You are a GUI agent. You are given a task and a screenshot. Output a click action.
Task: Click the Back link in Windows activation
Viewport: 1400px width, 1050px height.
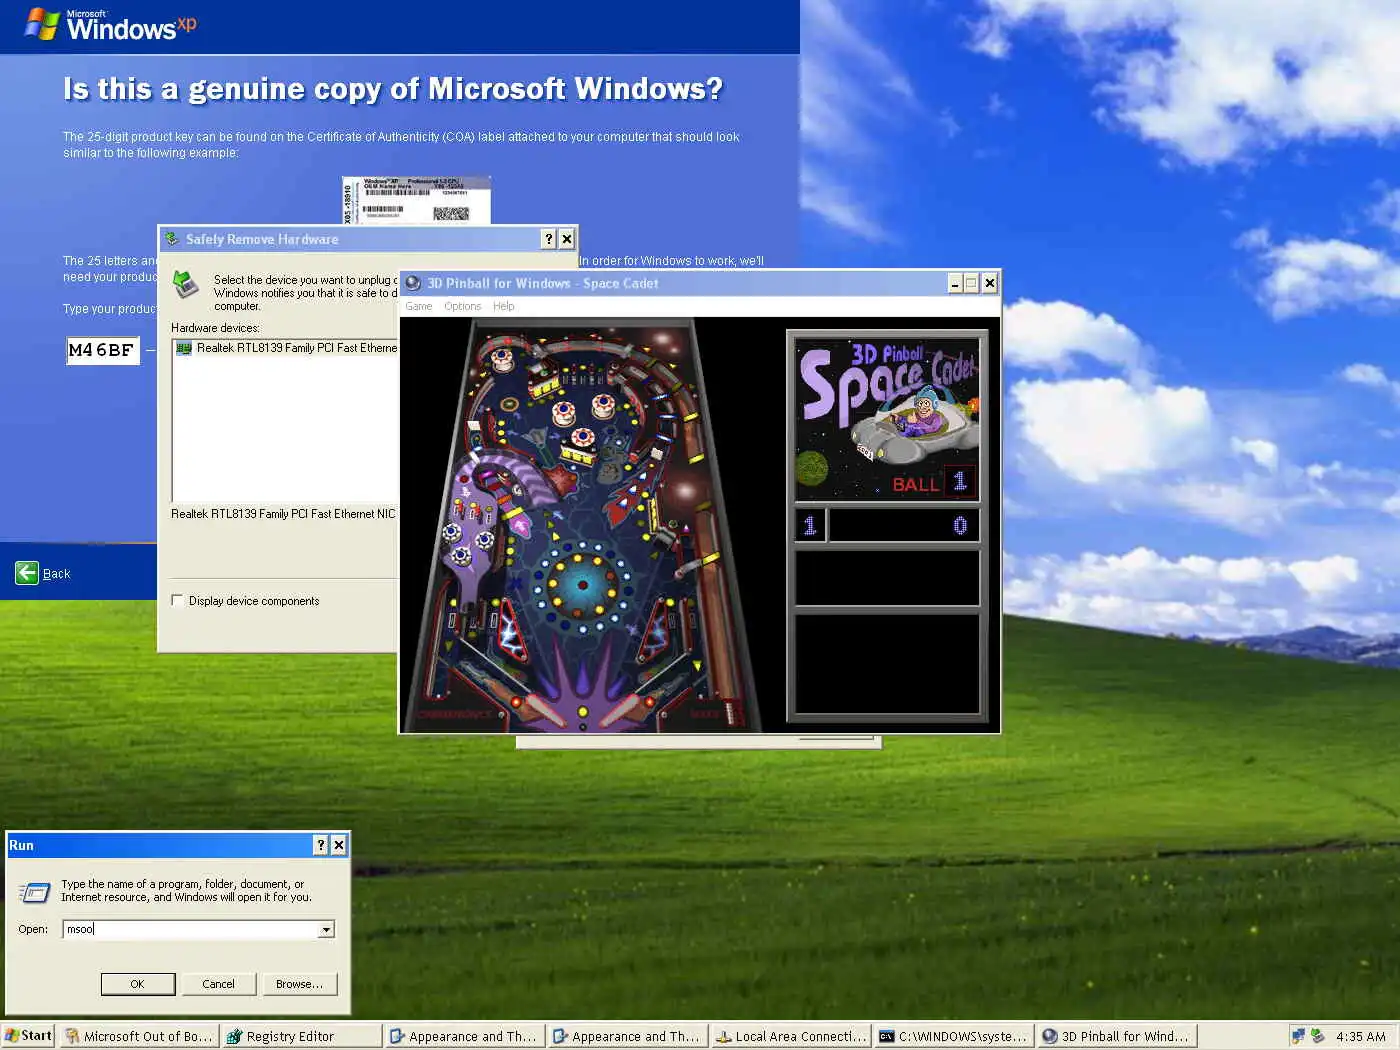click(56, 574)
